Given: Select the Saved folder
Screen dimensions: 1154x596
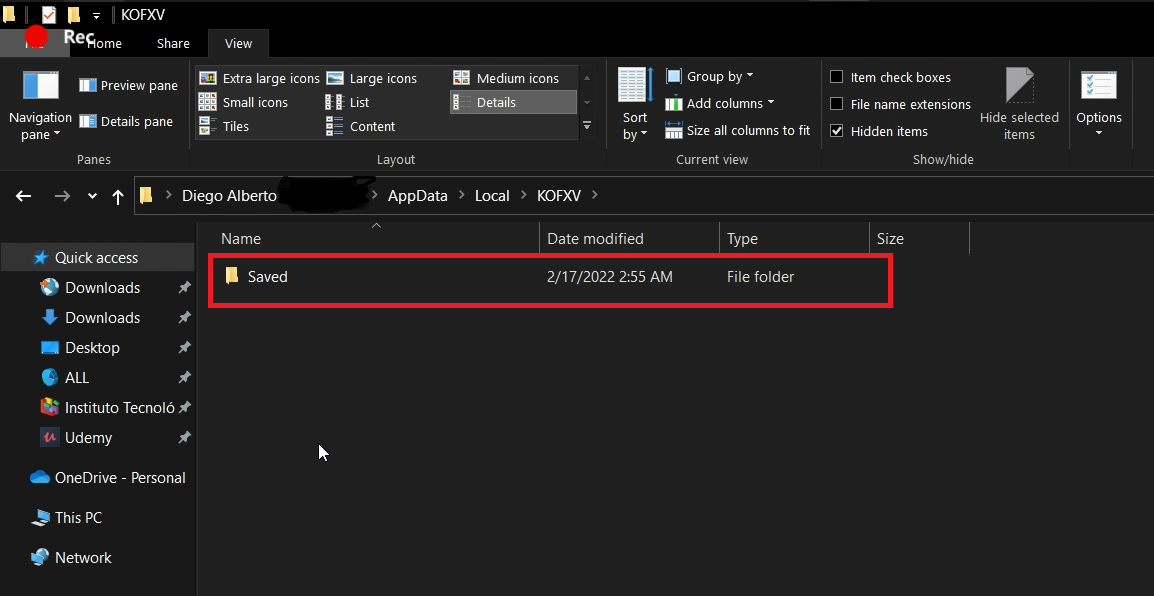Looking at the screenshot, I should (267, 277).
